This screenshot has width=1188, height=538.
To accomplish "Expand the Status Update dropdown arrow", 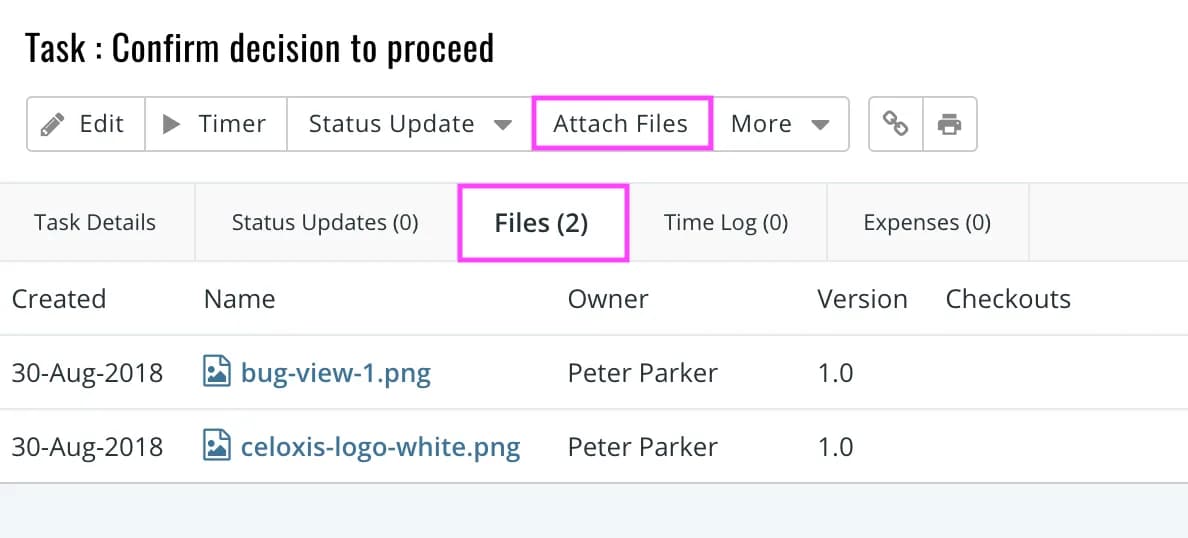I will (x=503, y=125).
